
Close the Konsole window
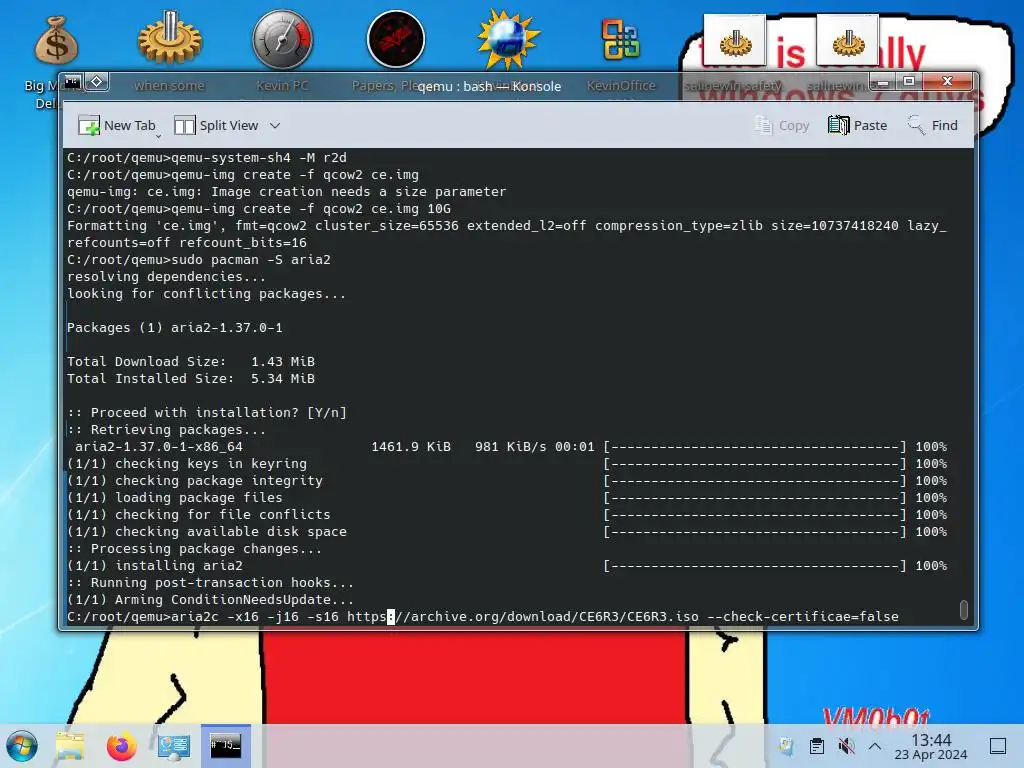pos(948,81)
